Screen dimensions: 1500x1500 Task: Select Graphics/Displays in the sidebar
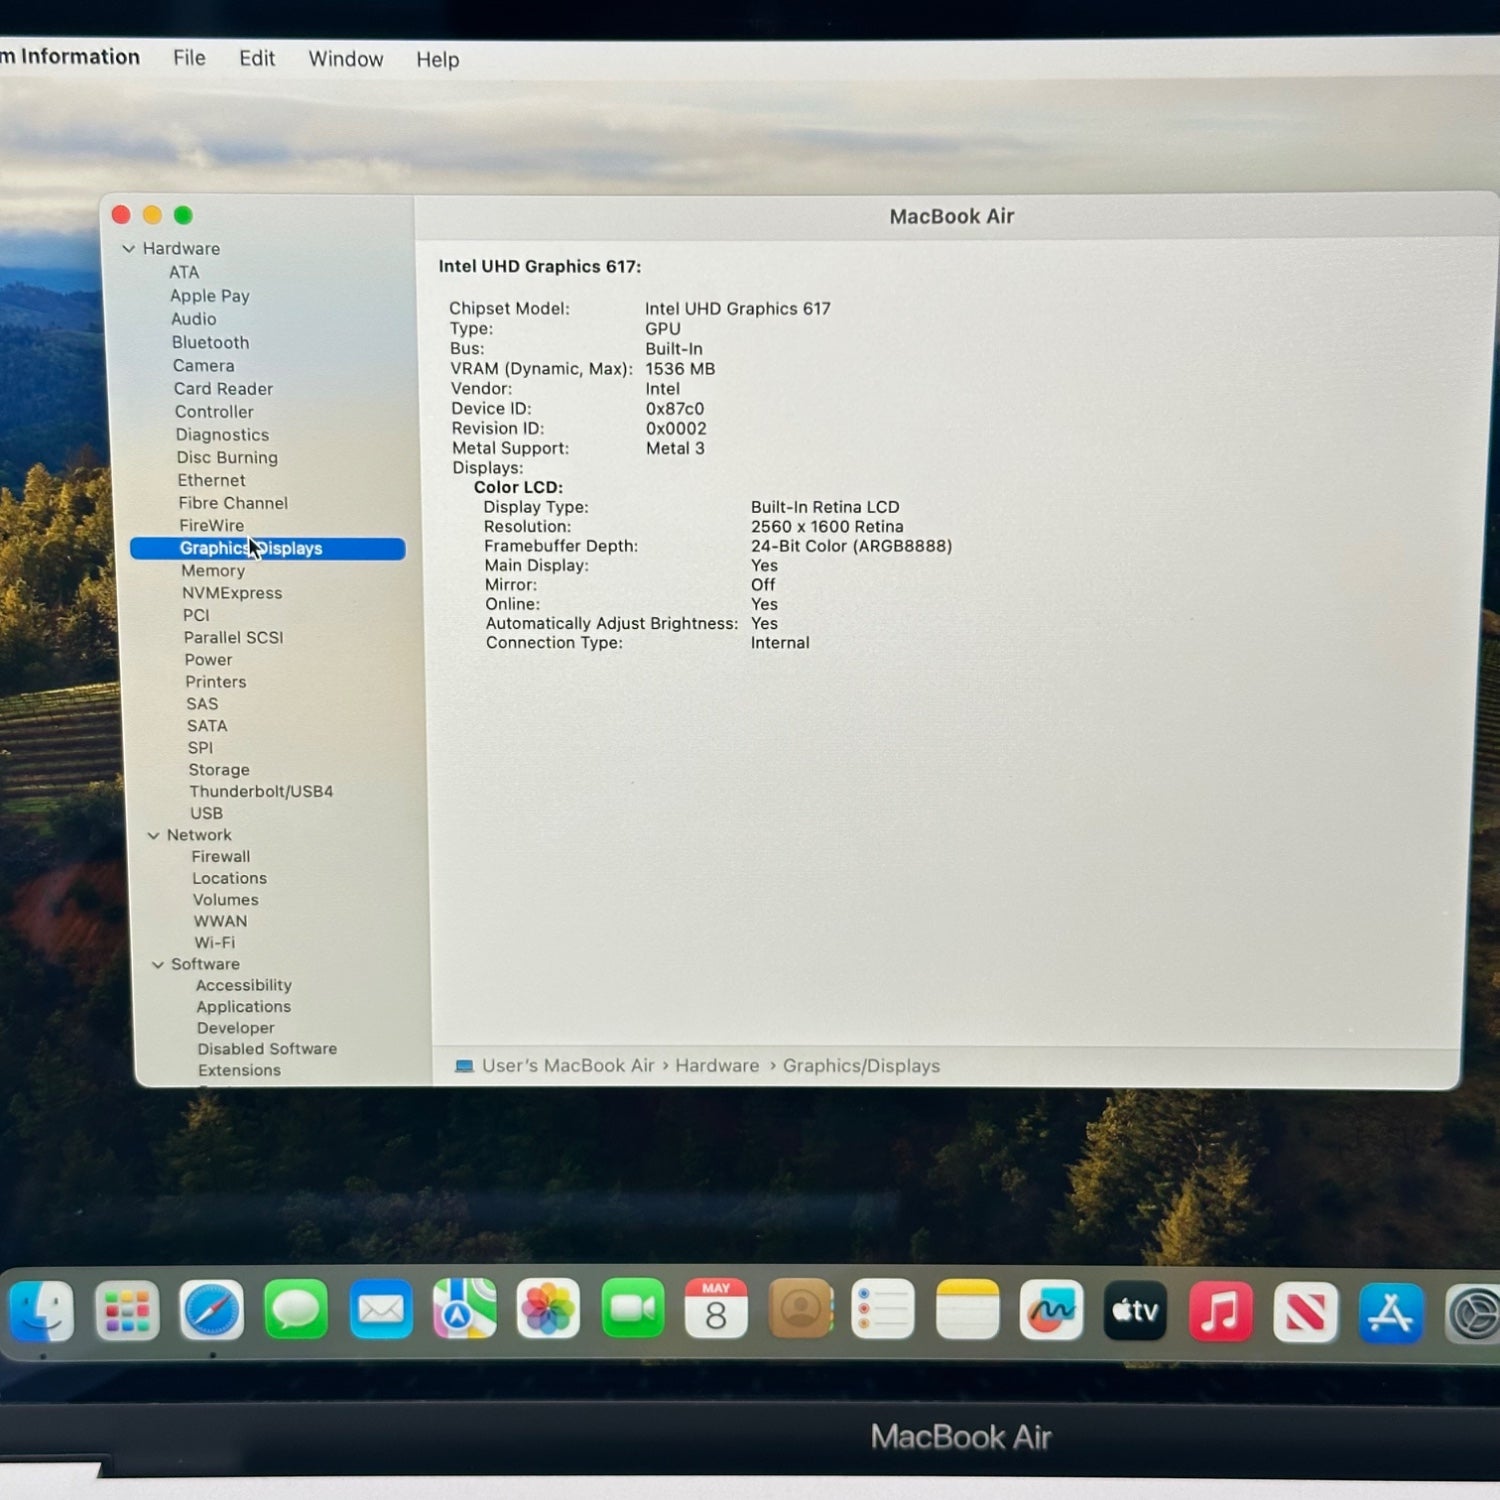click(268, 548)
